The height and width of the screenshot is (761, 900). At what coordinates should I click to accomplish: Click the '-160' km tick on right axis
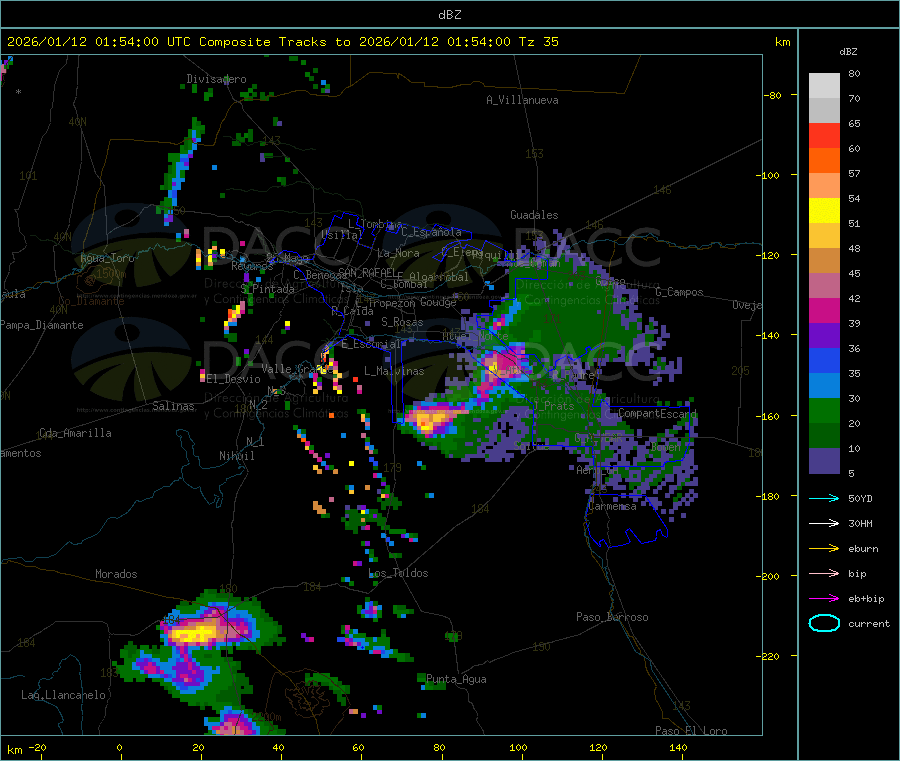[x=770, y=416]
